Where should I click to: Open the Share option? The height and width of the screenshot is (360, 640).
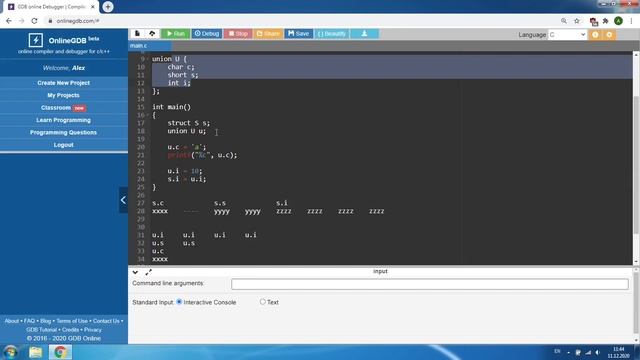pos(268,34)
